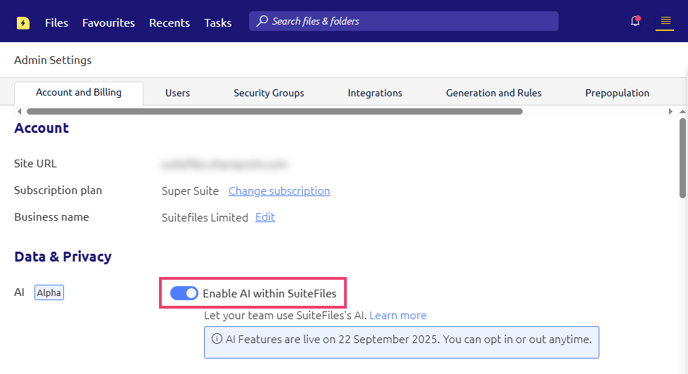The image size is (688, 374).
Task: Go to Recents
Action: click(169, 23)
